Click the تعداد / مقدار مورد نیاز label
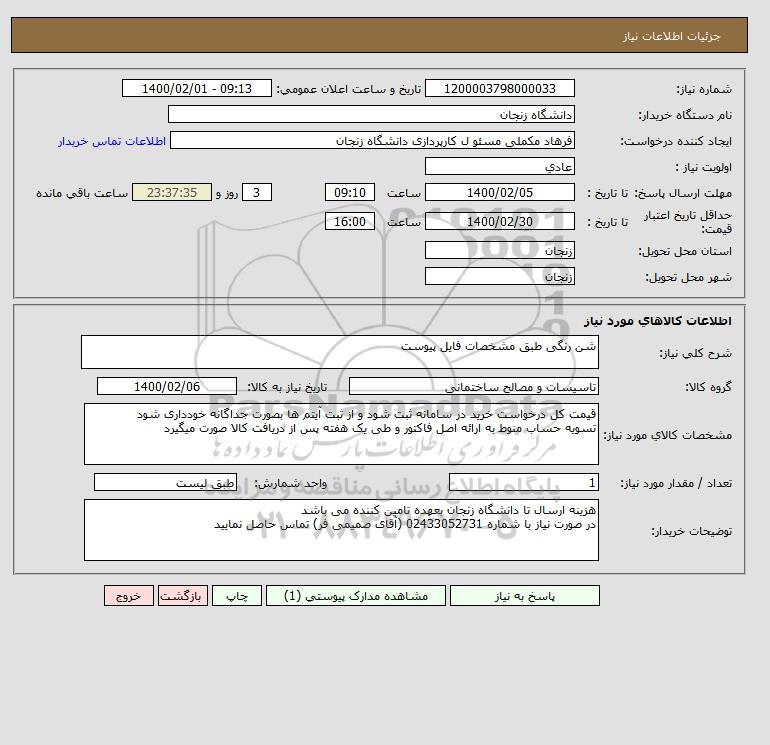This screenshot has width=770, height=745. click(x=676, y=483)
